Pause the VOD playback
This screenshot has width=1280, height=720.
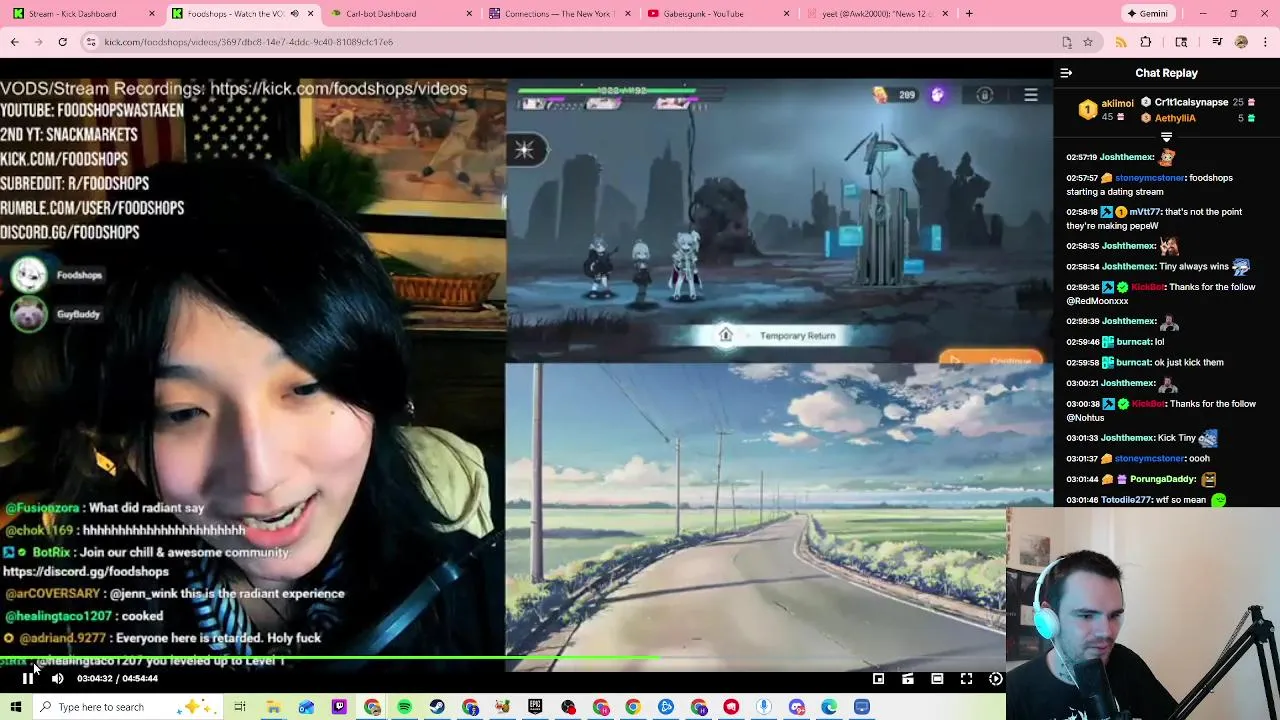[x=27, y=678]
